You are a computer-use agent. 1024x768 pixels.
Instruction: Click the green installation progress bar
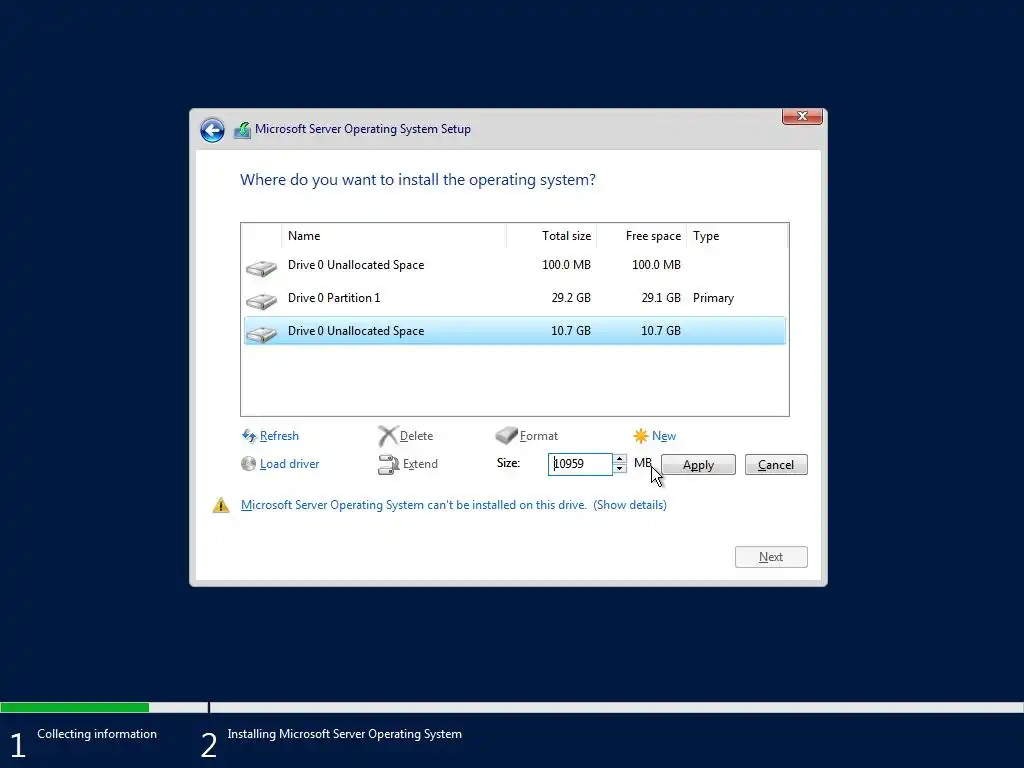74,707
